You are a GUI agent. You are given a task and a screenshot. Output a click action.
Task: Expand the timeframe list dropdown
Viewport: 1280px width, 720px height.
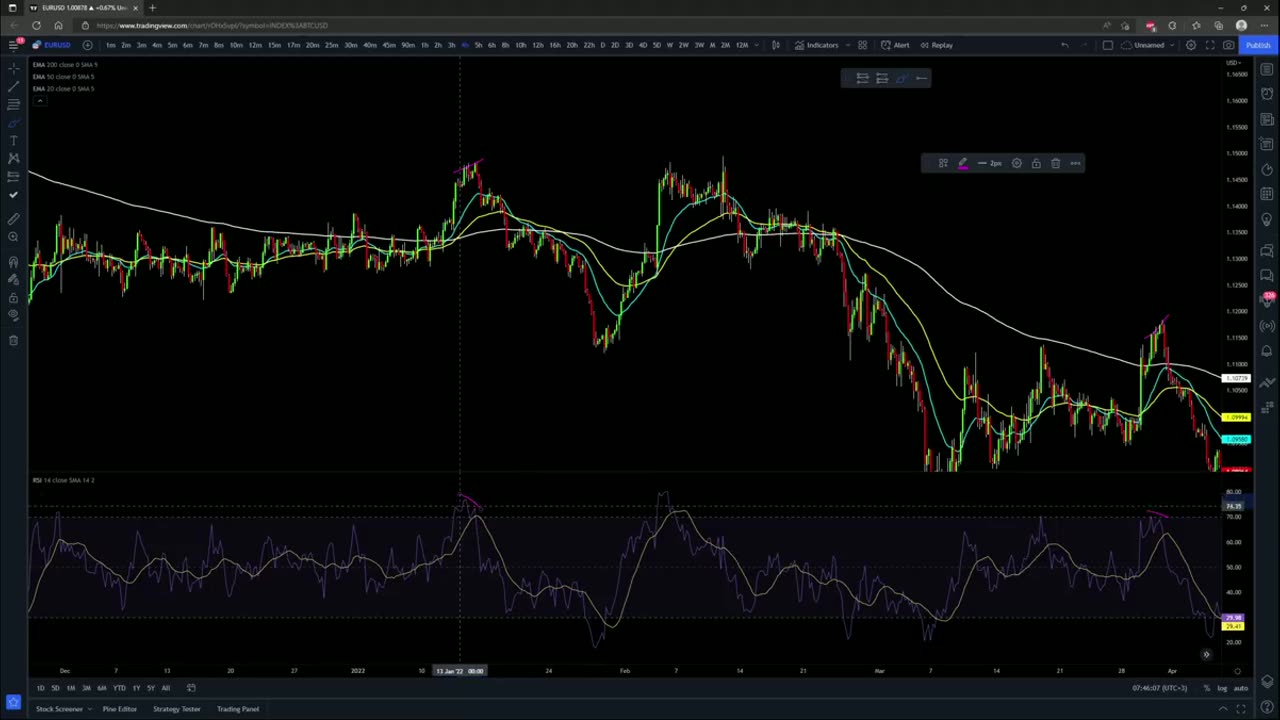(x=758, y=45)
